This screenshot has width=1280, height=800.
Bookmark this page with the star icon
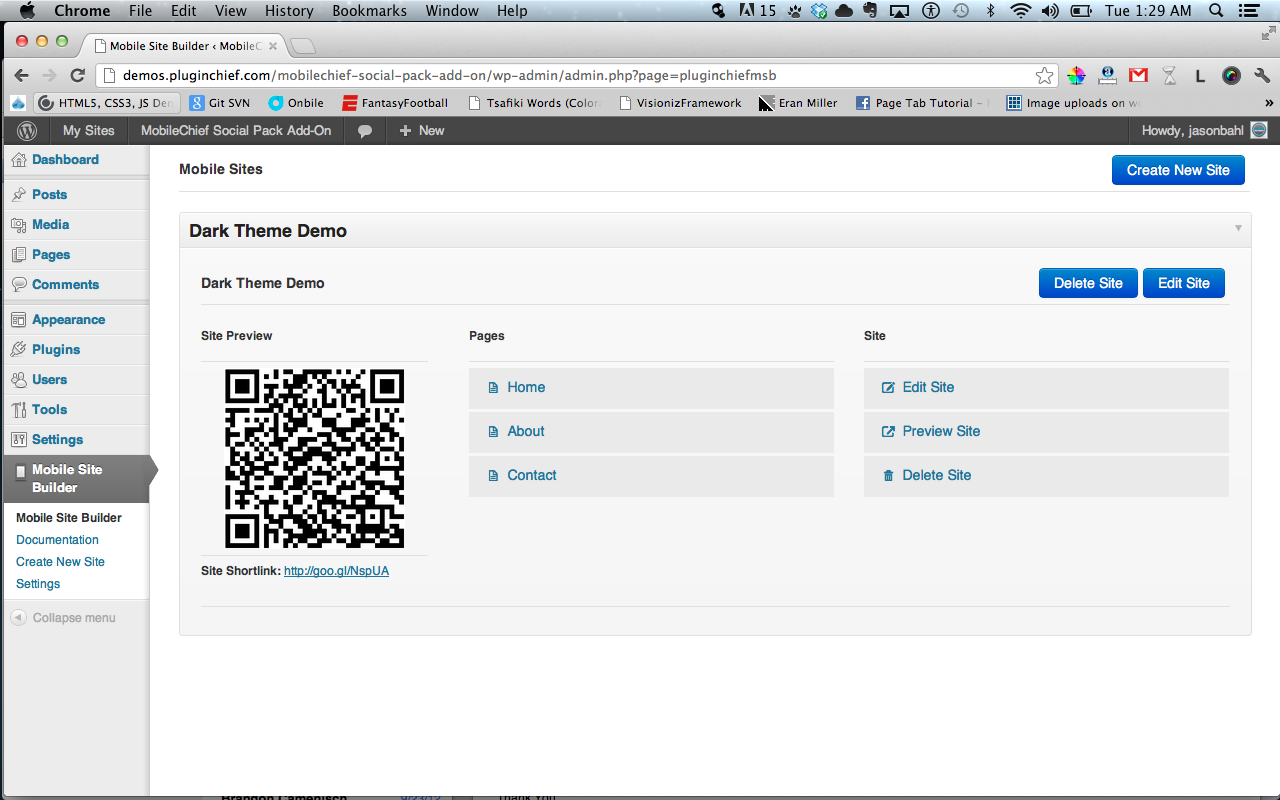1044,75
